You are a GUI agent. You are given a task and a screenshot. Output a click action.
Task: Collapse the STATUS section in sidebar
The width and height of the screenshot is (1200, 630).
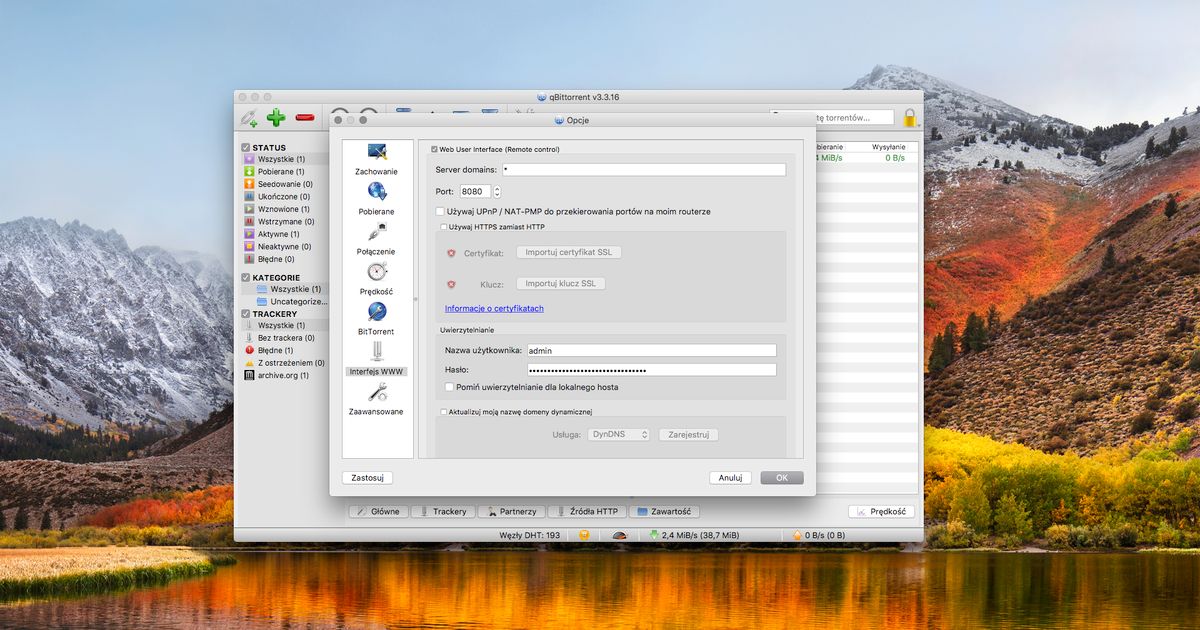pyautogui.click(x=245, y=147)
